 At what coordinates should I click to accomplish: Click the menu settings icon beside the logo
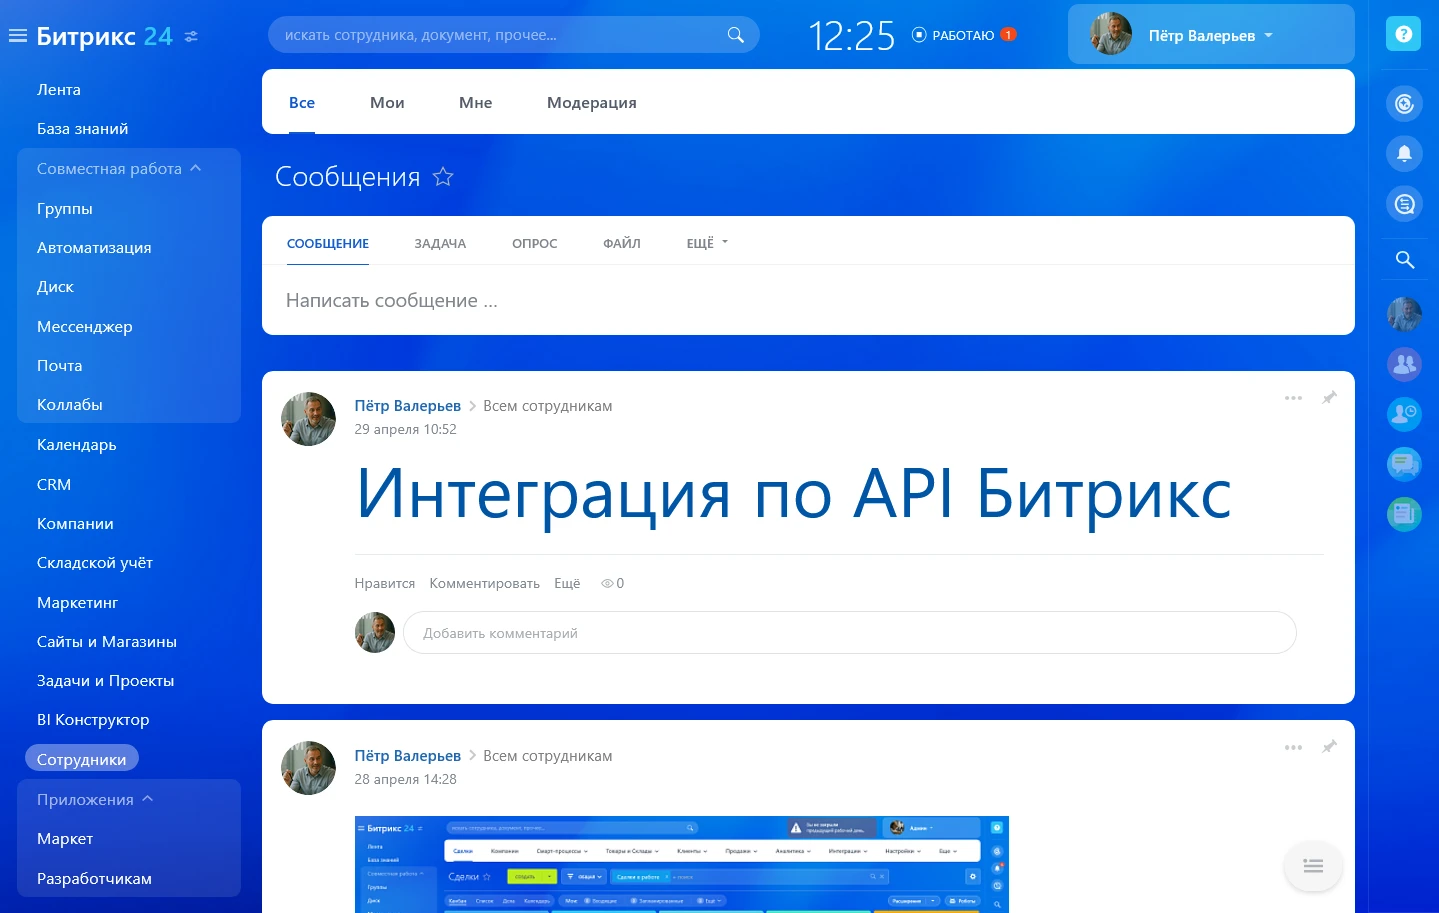coord(190,36)
